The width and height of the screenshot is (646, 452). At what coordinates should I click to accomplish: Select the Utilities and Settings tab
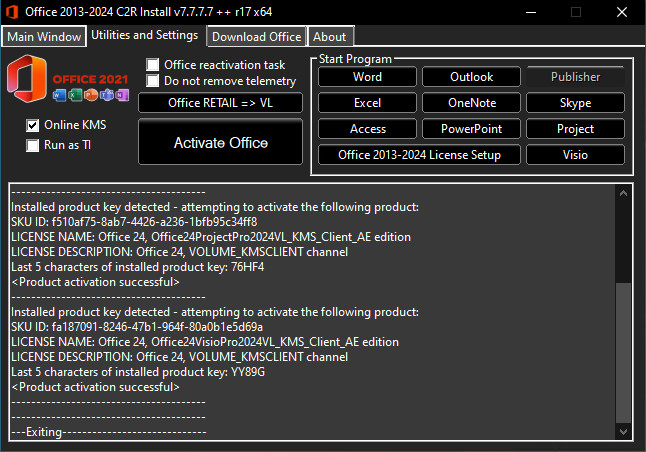pyautogui.click(x=145, y=35)
